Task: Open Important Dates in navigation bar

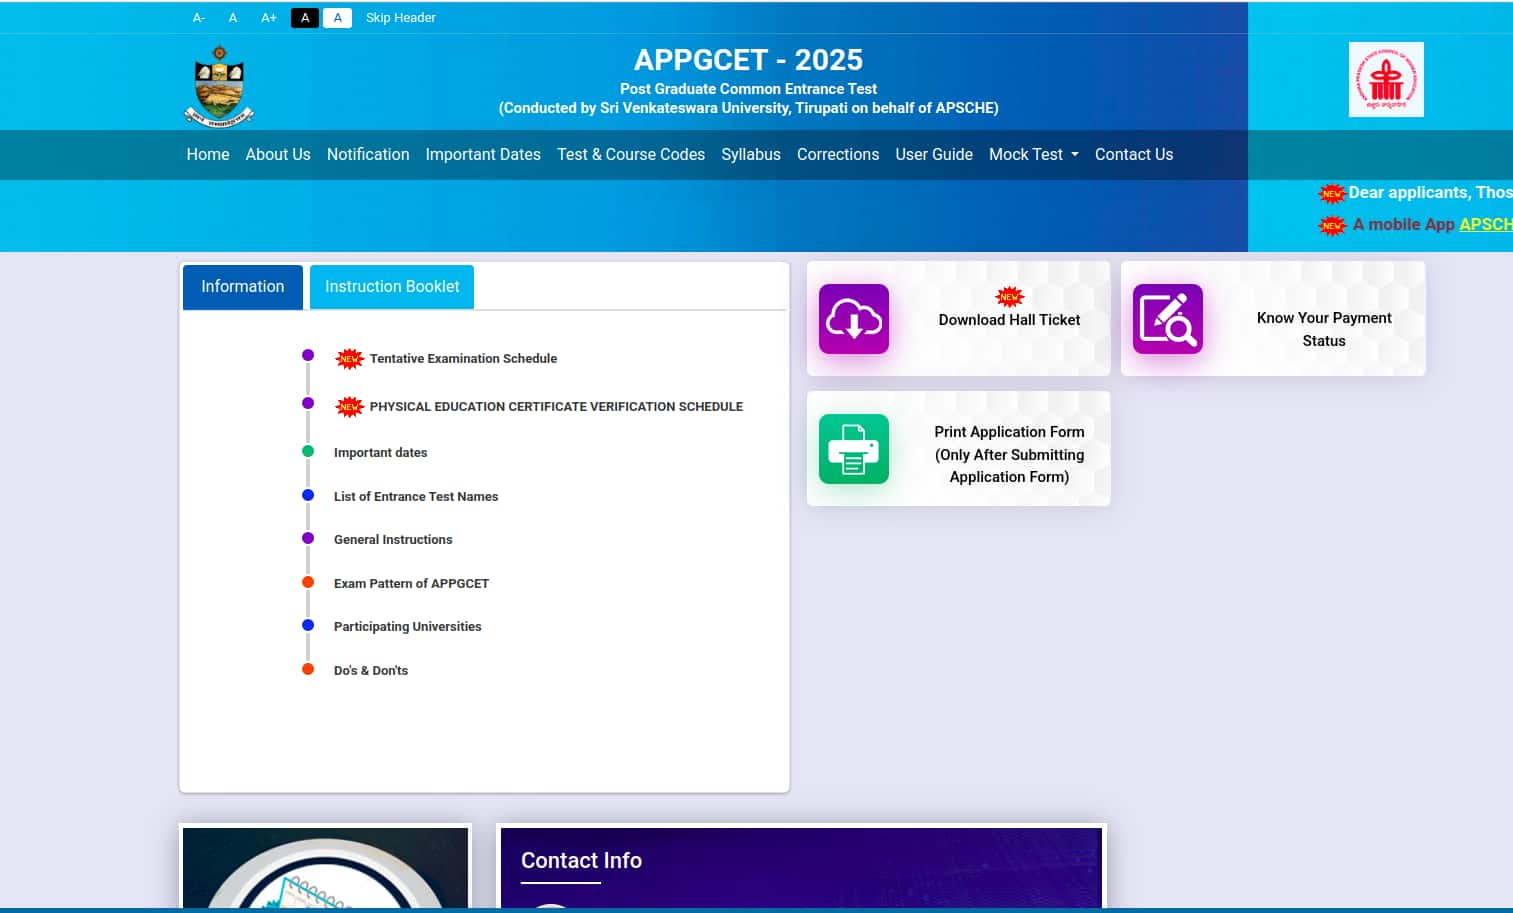Action: click(x=483, y=154)
